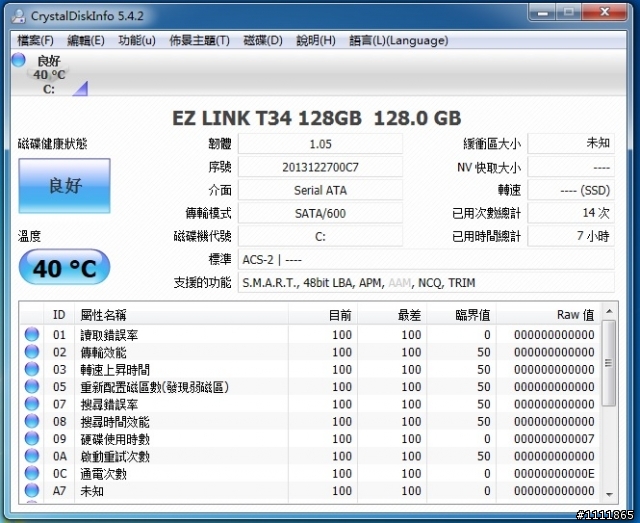Open the 功能(u) menu

point(137,40)
